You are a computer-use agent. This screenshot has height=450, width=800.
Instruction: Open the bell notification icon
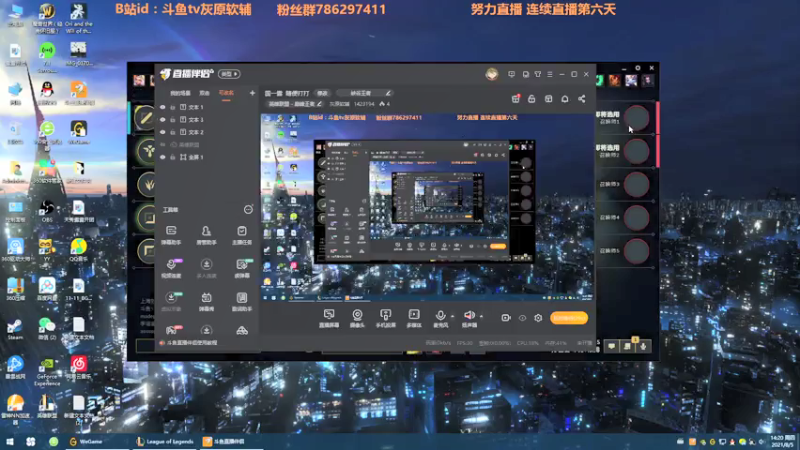[x=565, y=99]
